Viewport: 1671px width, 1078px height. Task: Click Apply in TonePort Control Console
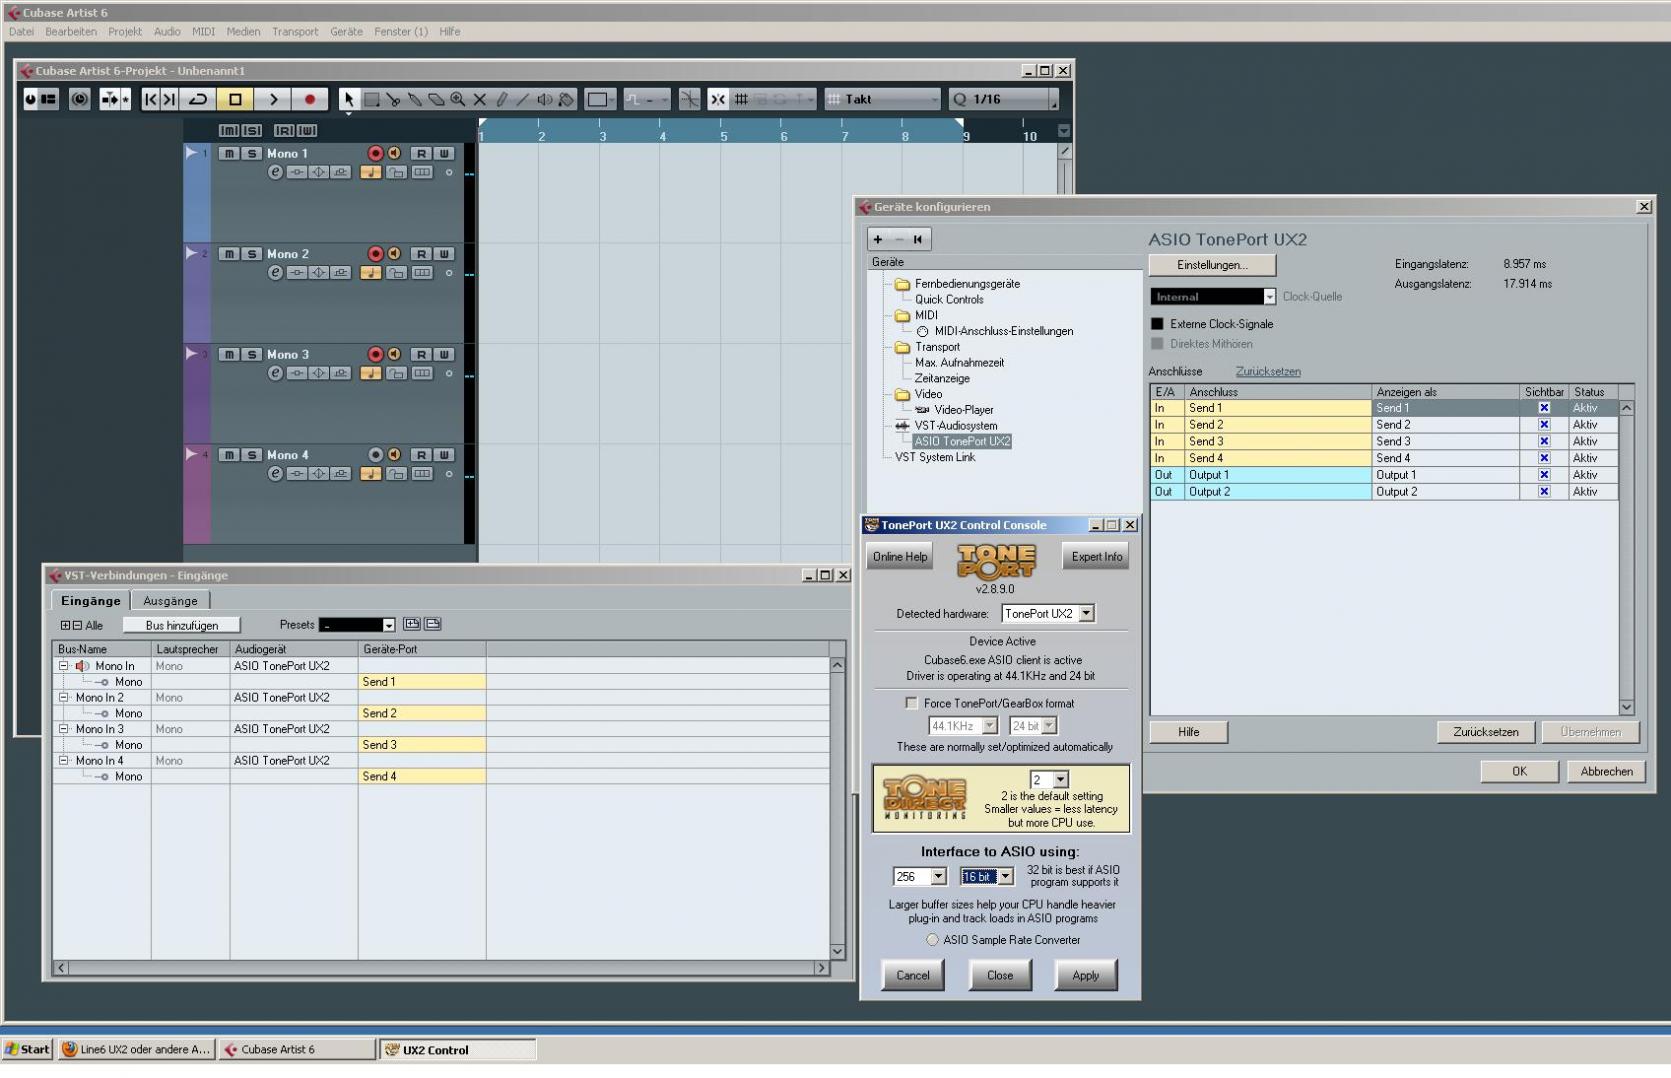(x=1085, y=975)
